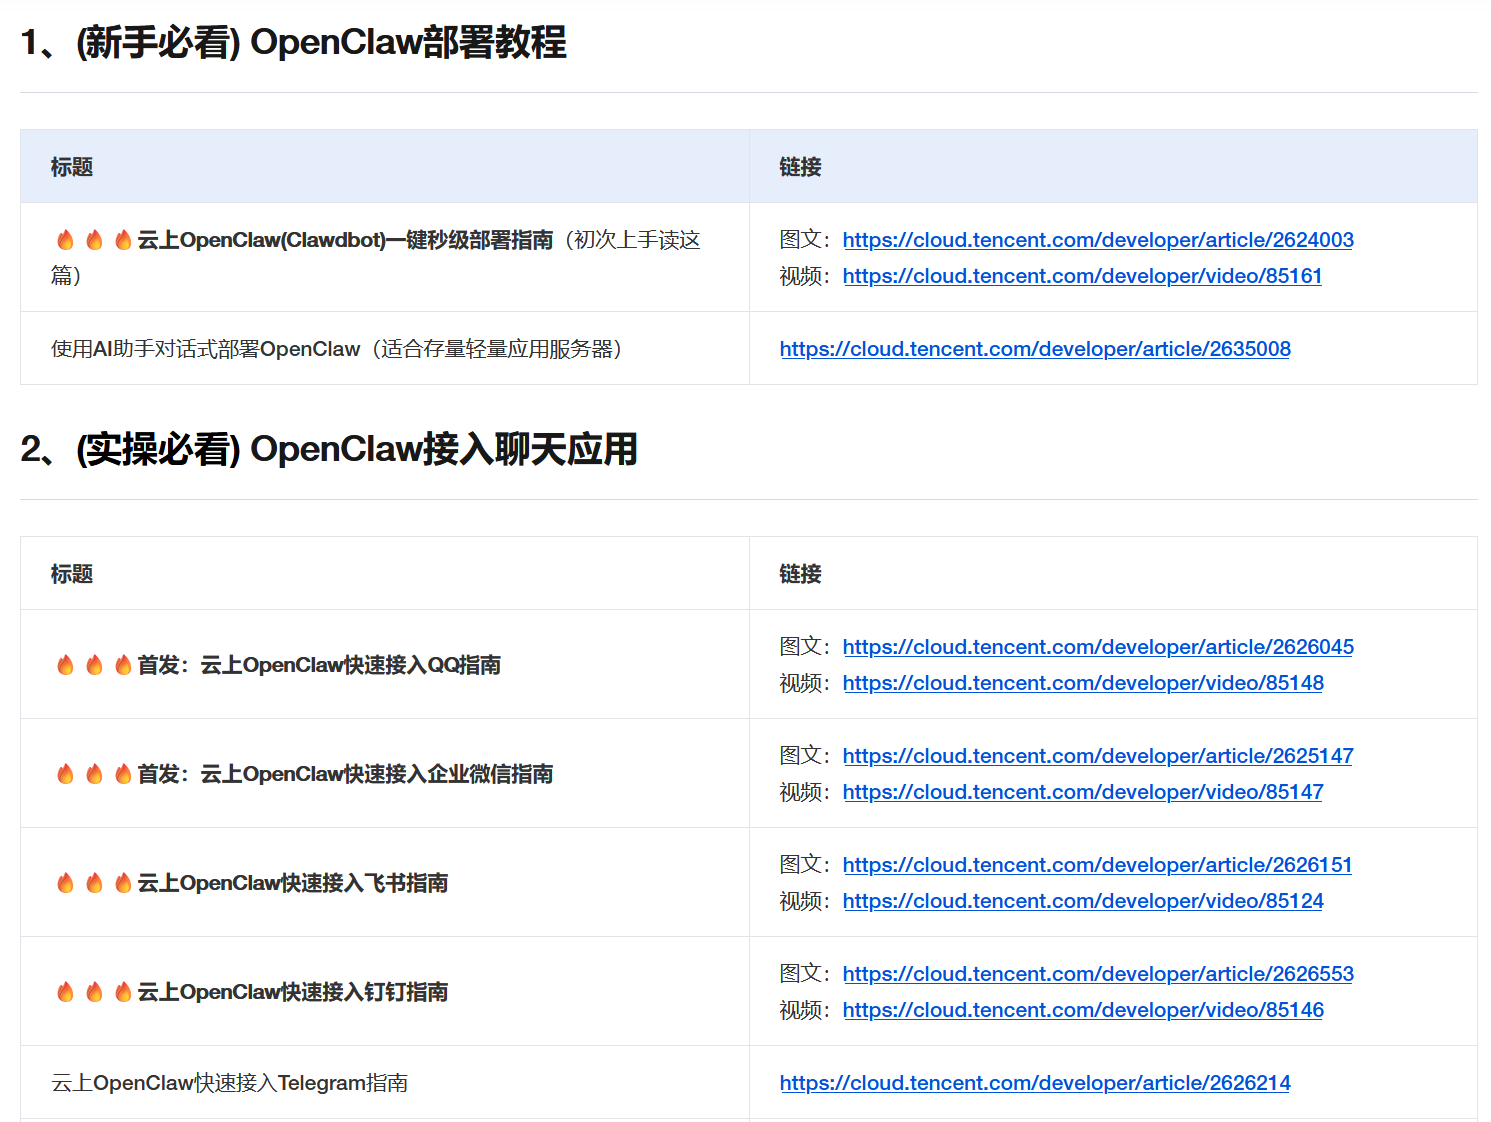The image size is (1491, 1122).
Task: Open the 钉钉指南 video link 85146
Action: pyautogui.click(x=1083, y=1010)
